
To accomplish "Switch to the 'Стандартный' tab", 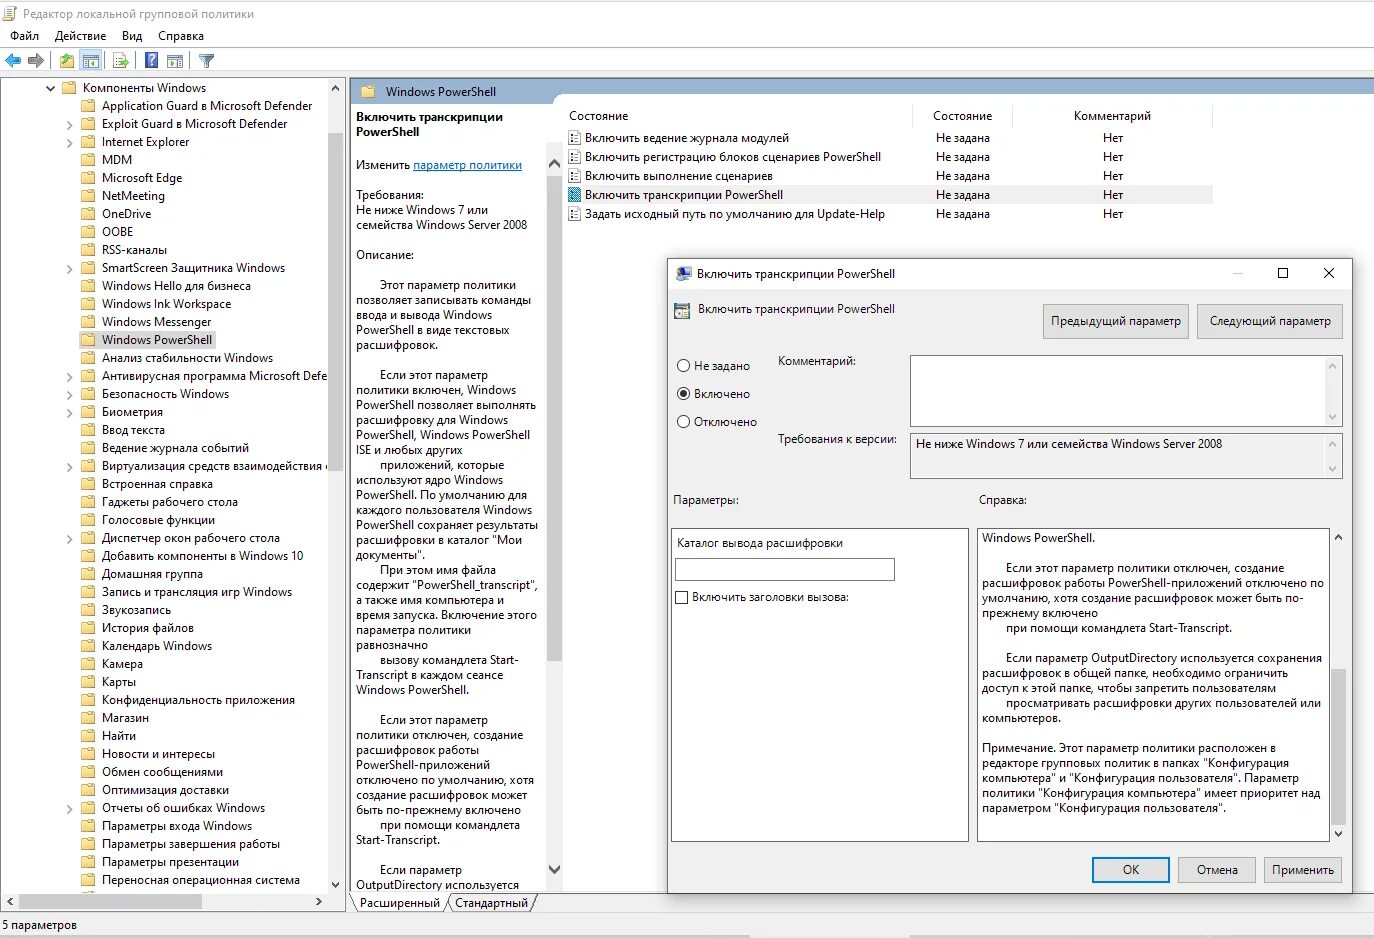I will 491,903.
